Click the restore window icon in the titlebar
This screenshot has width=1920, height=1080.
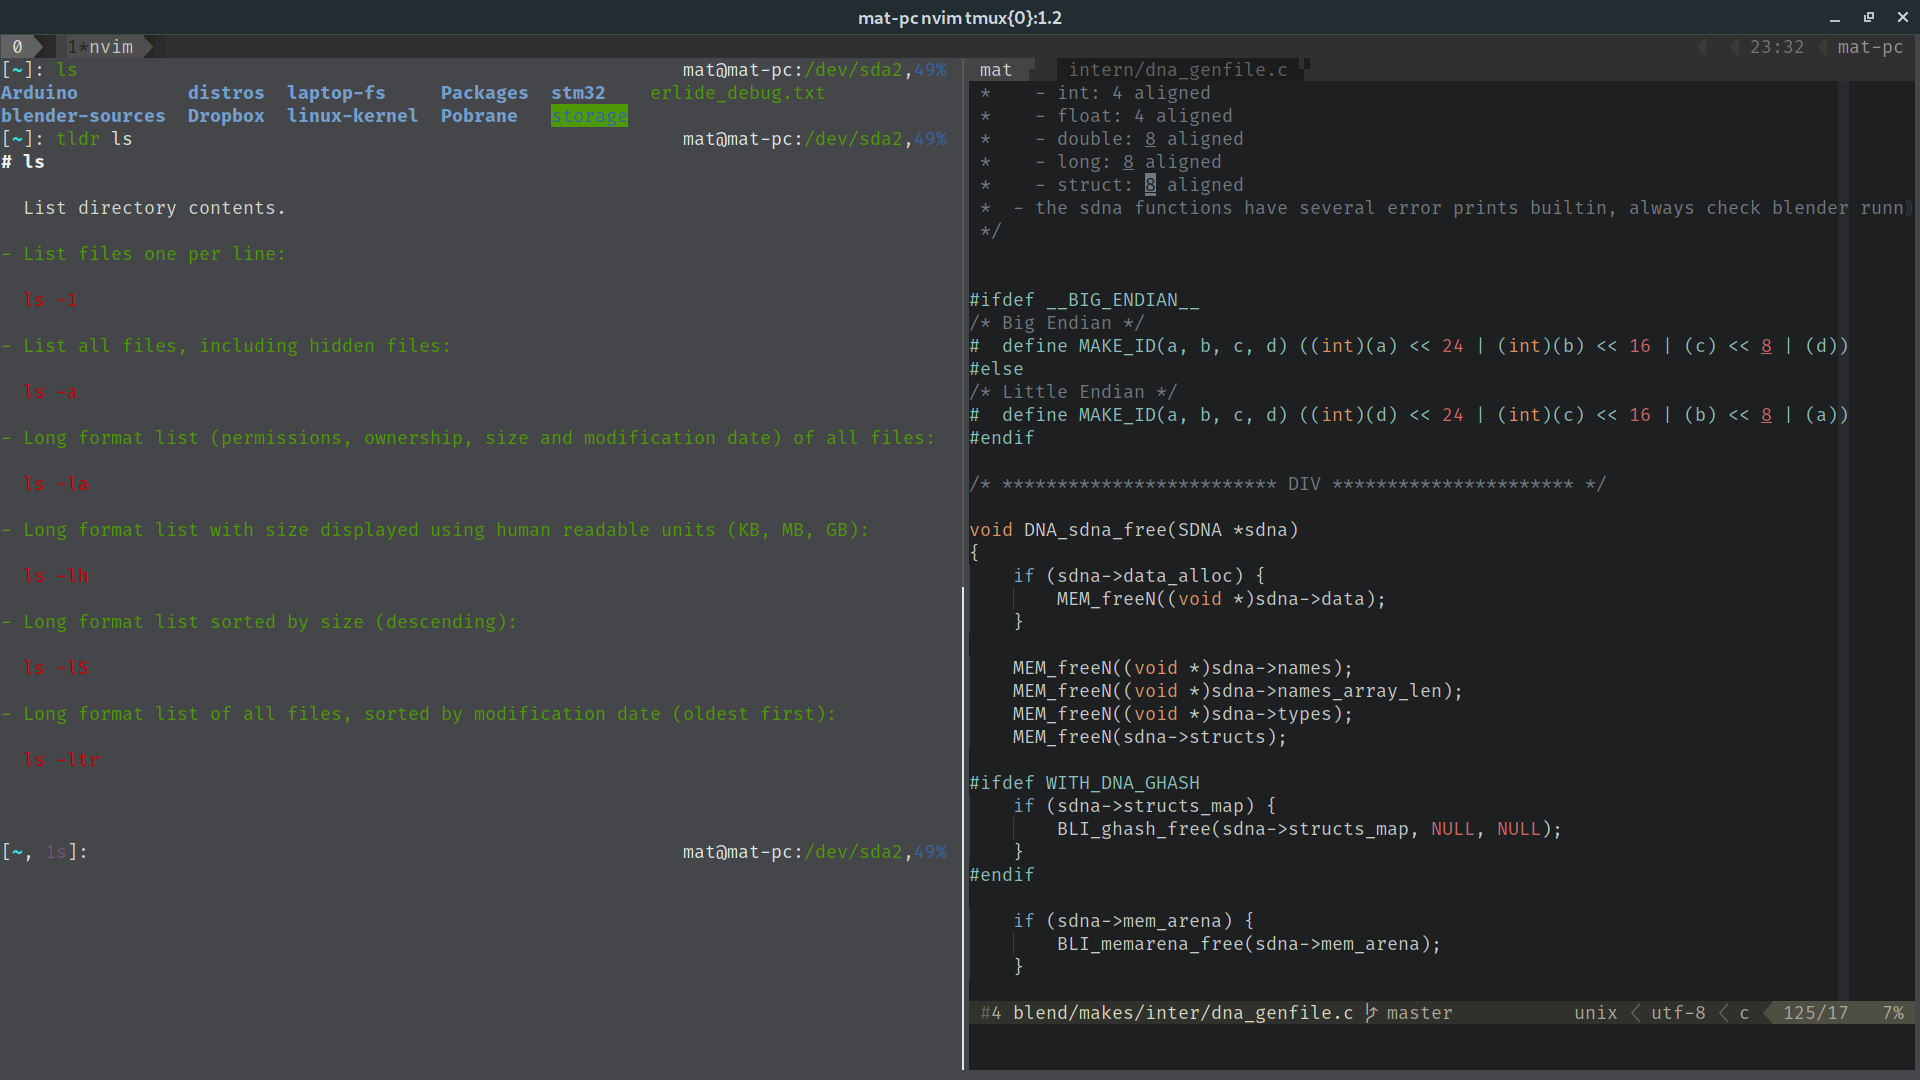tap(1868, 17)
